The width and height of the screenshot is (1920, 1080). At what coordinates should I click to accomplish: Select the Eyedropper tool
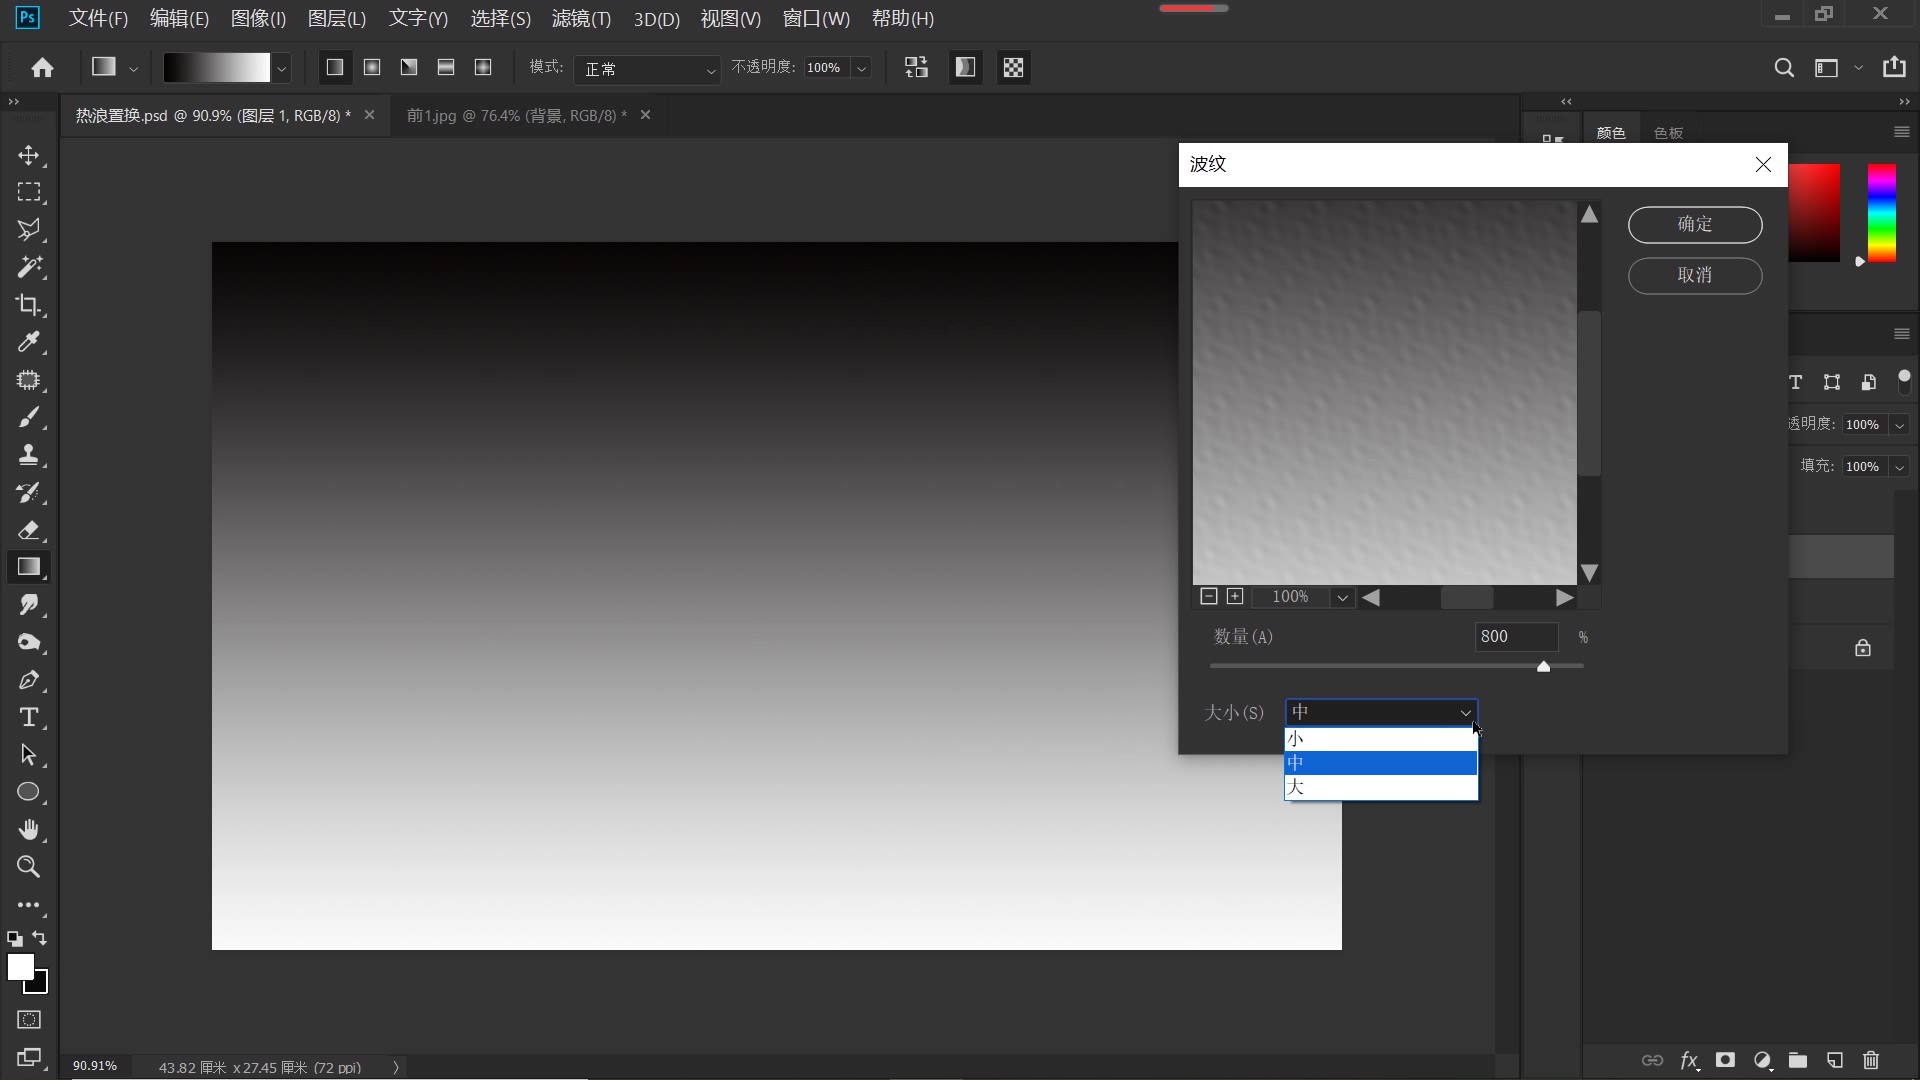point(28,343)
